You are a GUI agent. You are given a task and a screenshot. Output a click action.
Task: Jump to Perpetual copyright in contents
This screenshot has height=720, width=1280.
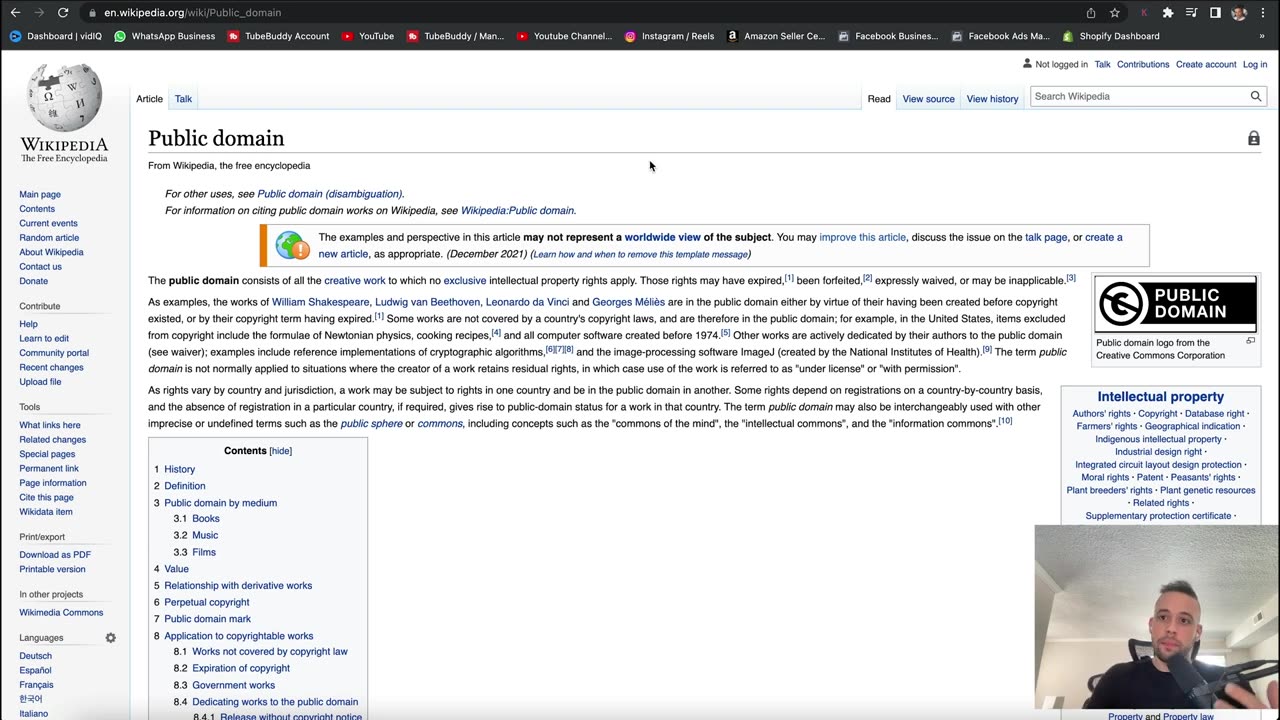(x=206, y=602)
